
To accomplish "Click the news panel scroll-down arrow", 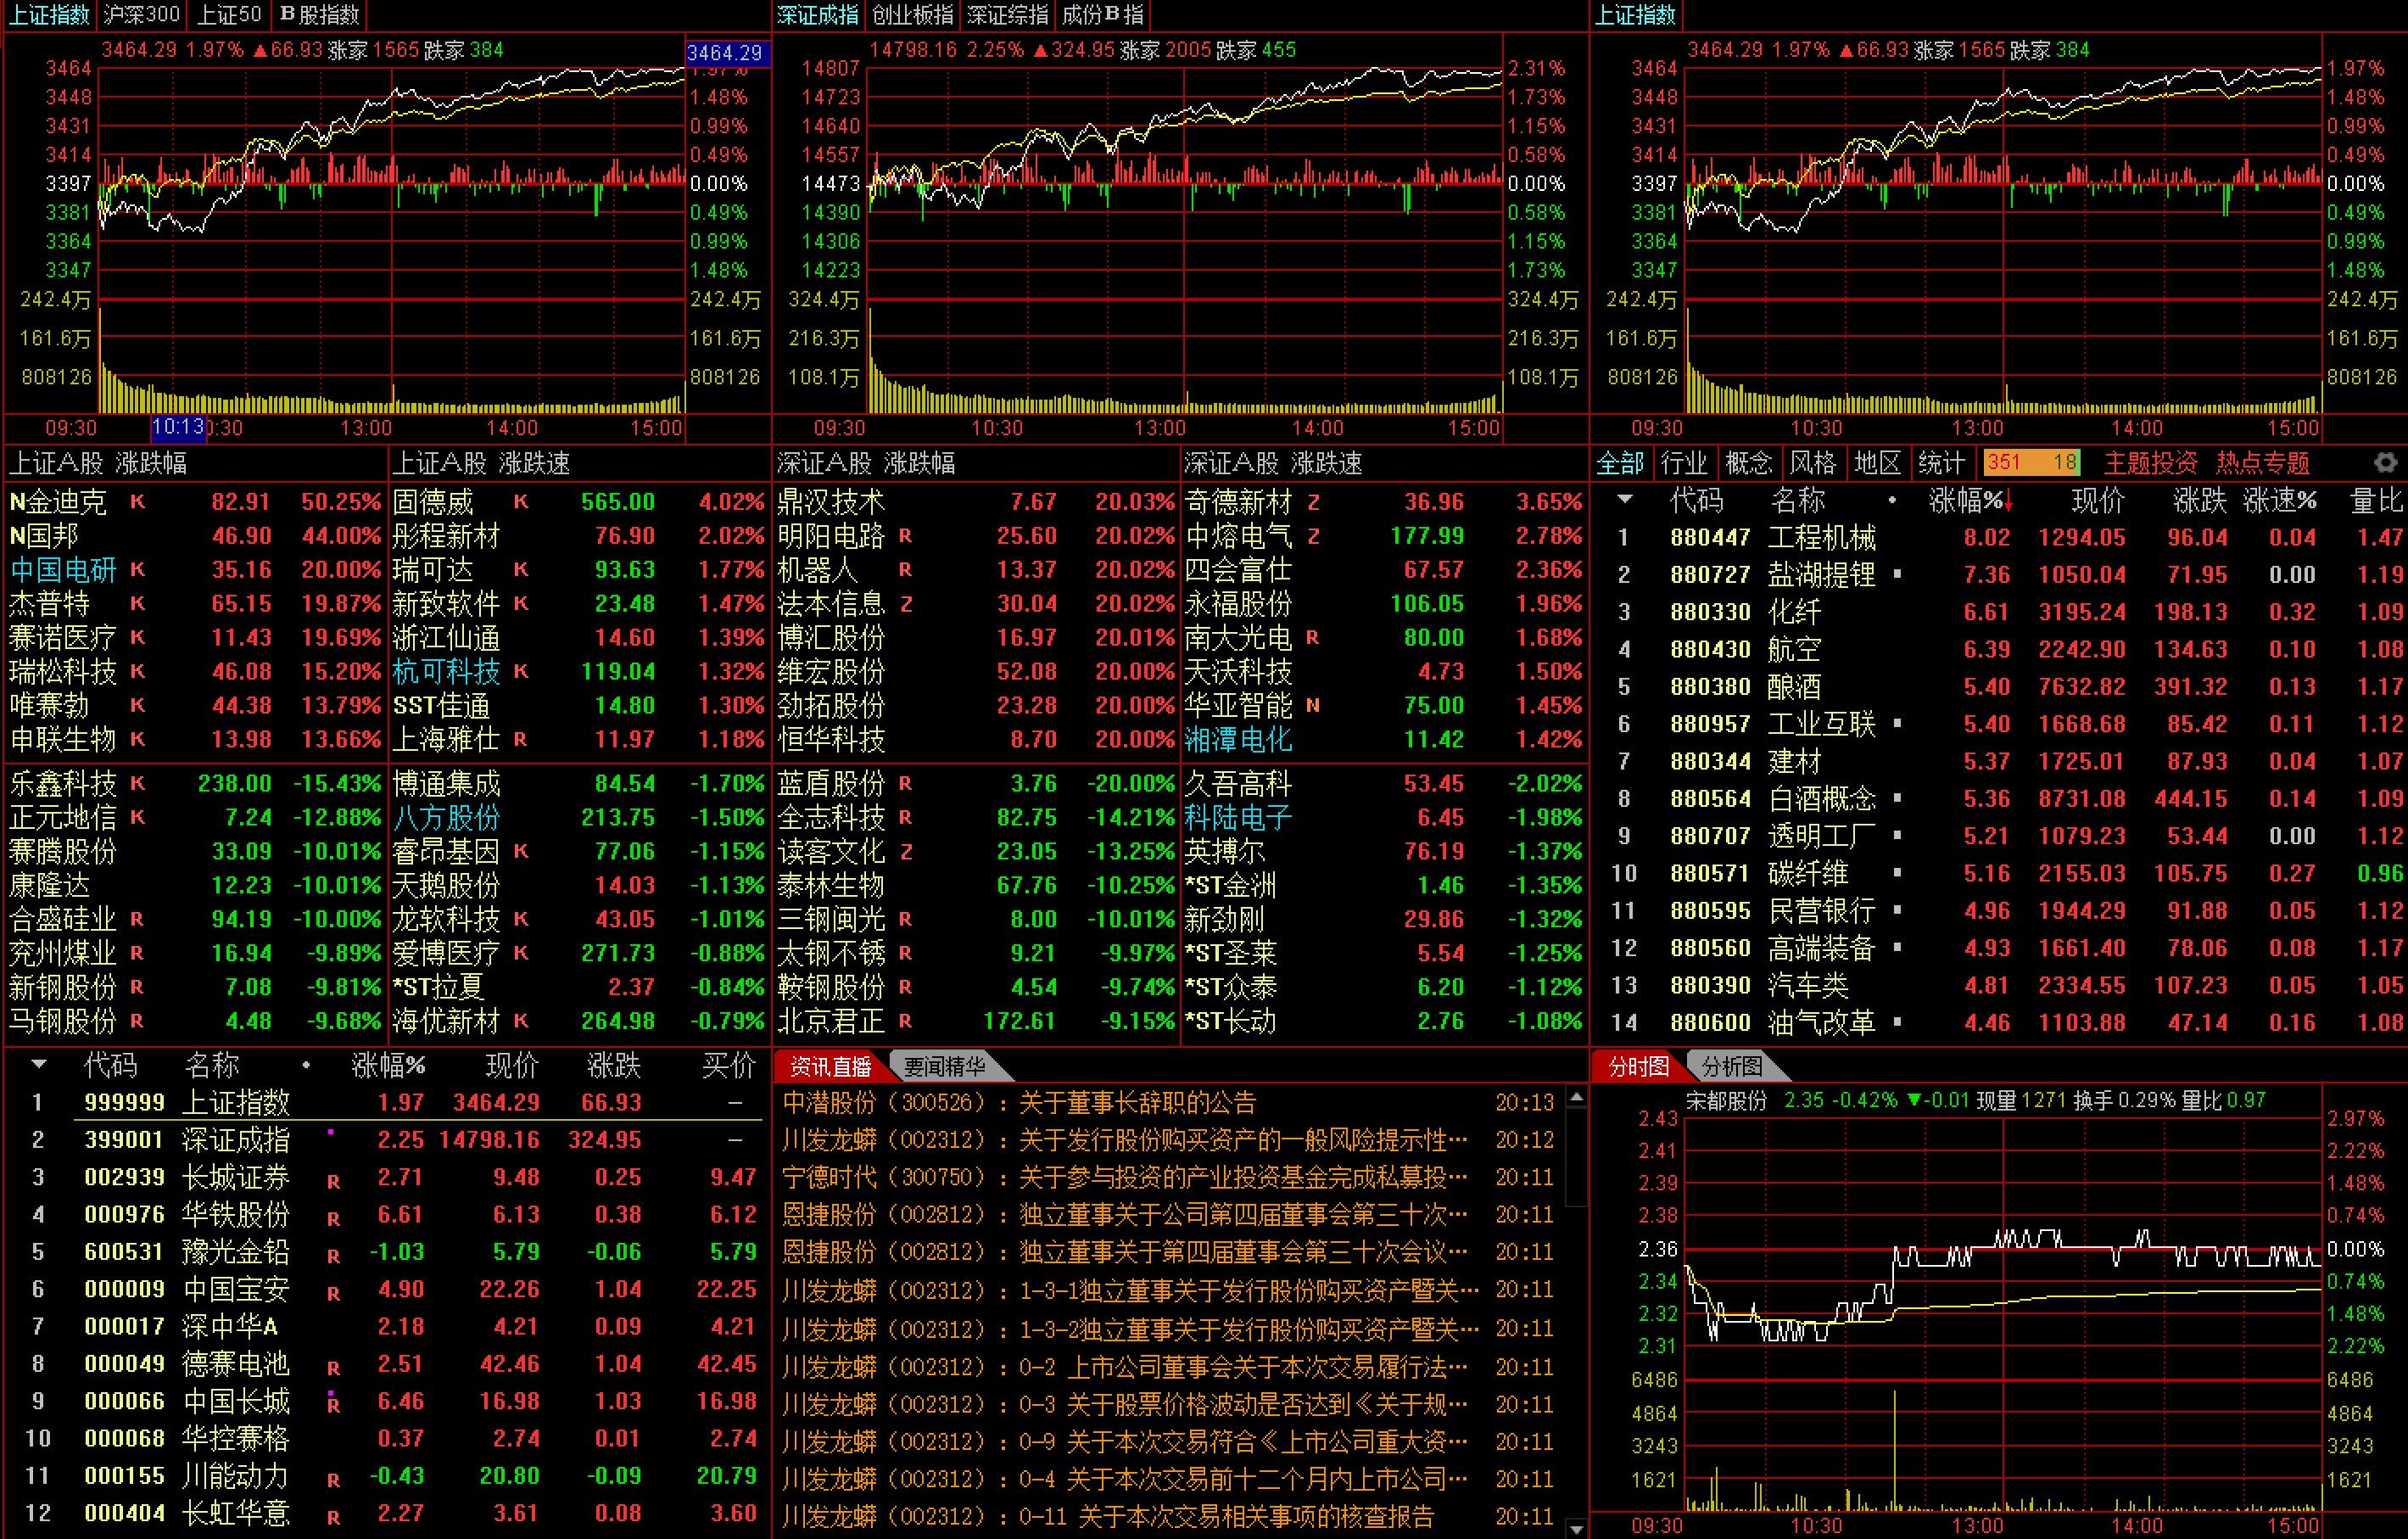I will coord(1577,1529).
